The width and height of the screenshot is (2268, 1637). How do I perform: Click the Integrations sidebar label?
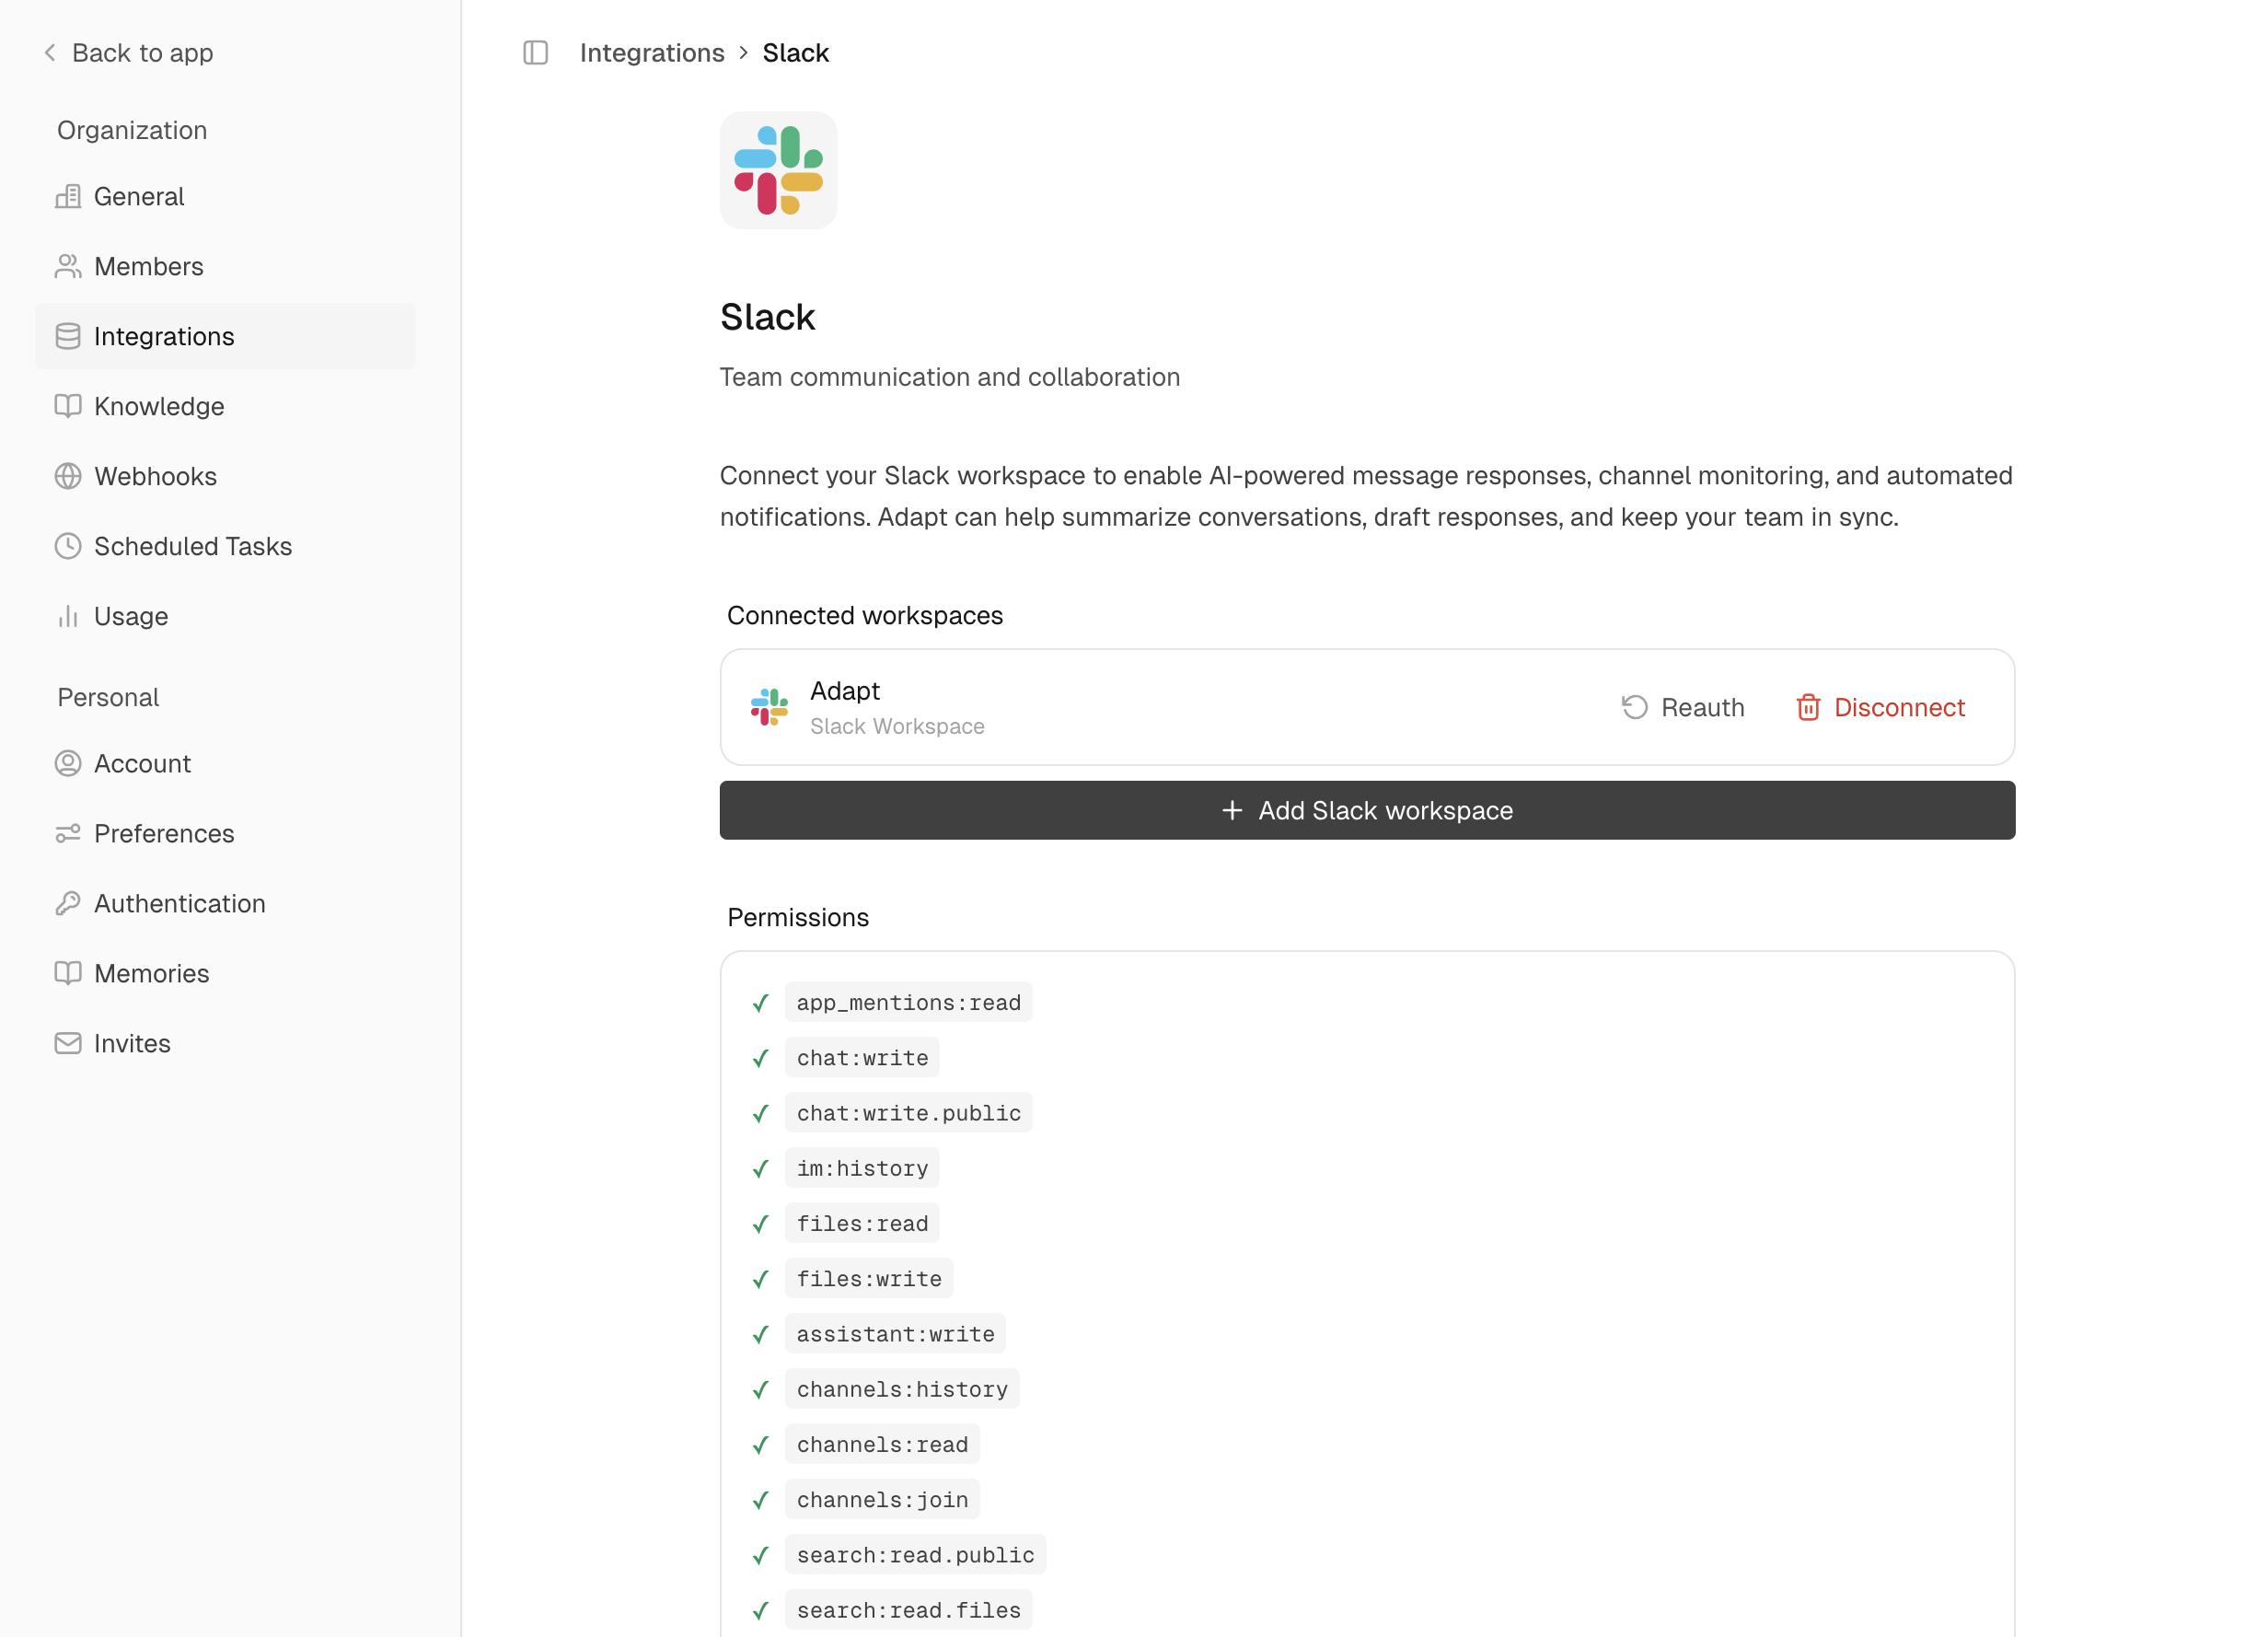click(164, 336)
